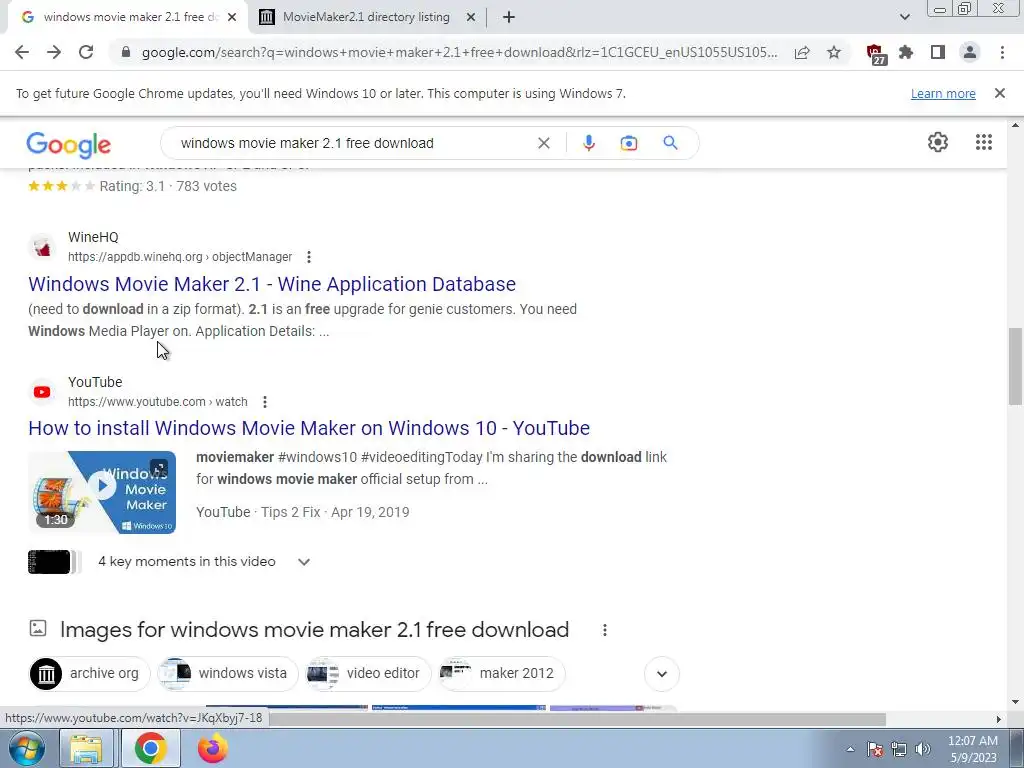Open Windows Explorer from taskbar
Image resolution: width=1024 pixels, height=768 pixels.
[x=86, y=748]
